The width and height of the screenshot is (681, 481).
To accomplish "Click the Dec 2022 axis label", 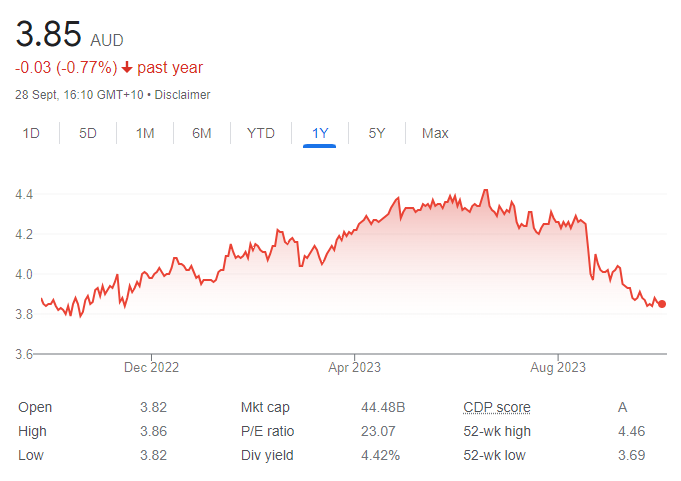I will pos(151,367).
